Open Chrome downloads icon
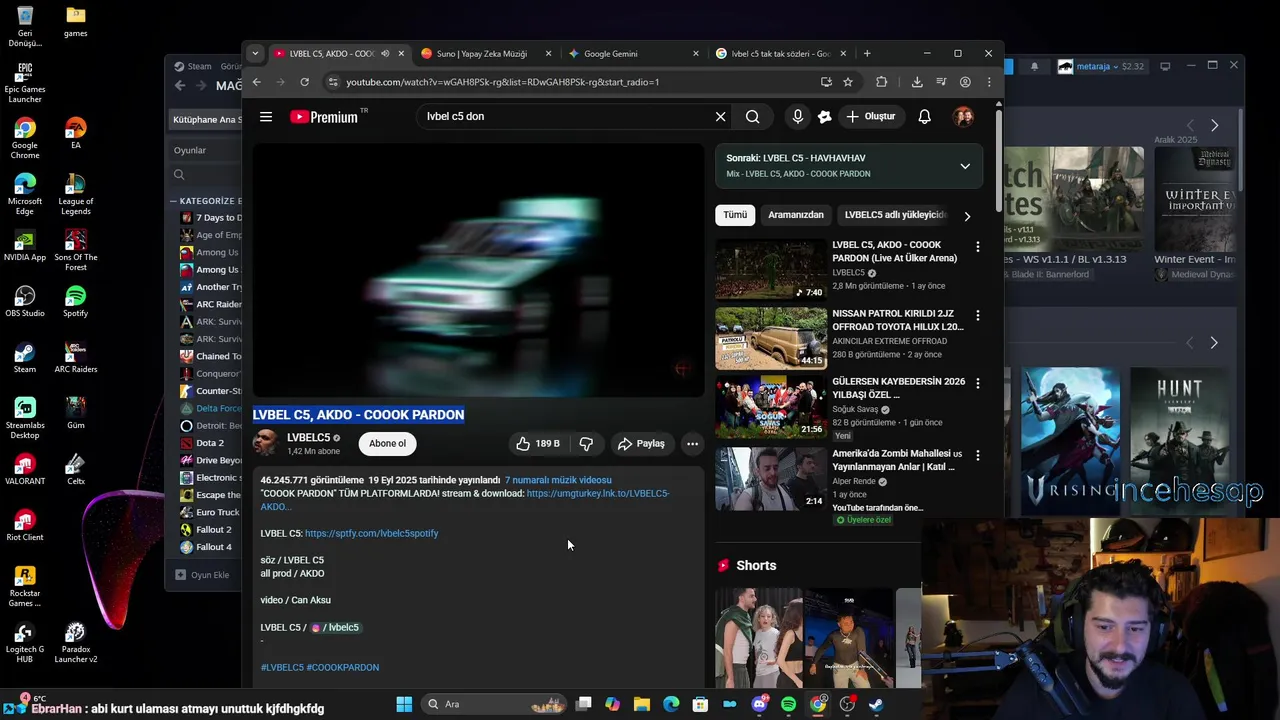The width and height of the screenshot is (1280, 720). (917, 82)
